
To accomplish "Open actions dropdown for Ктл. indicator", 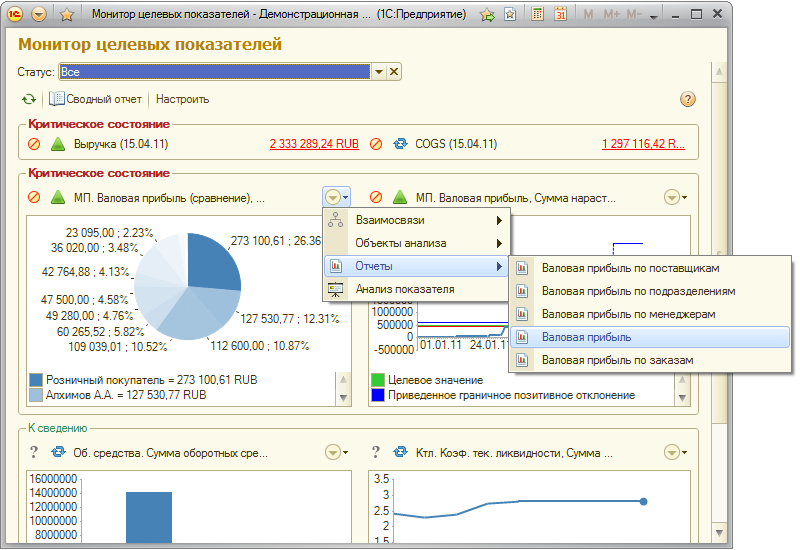I will coord(676,452).
